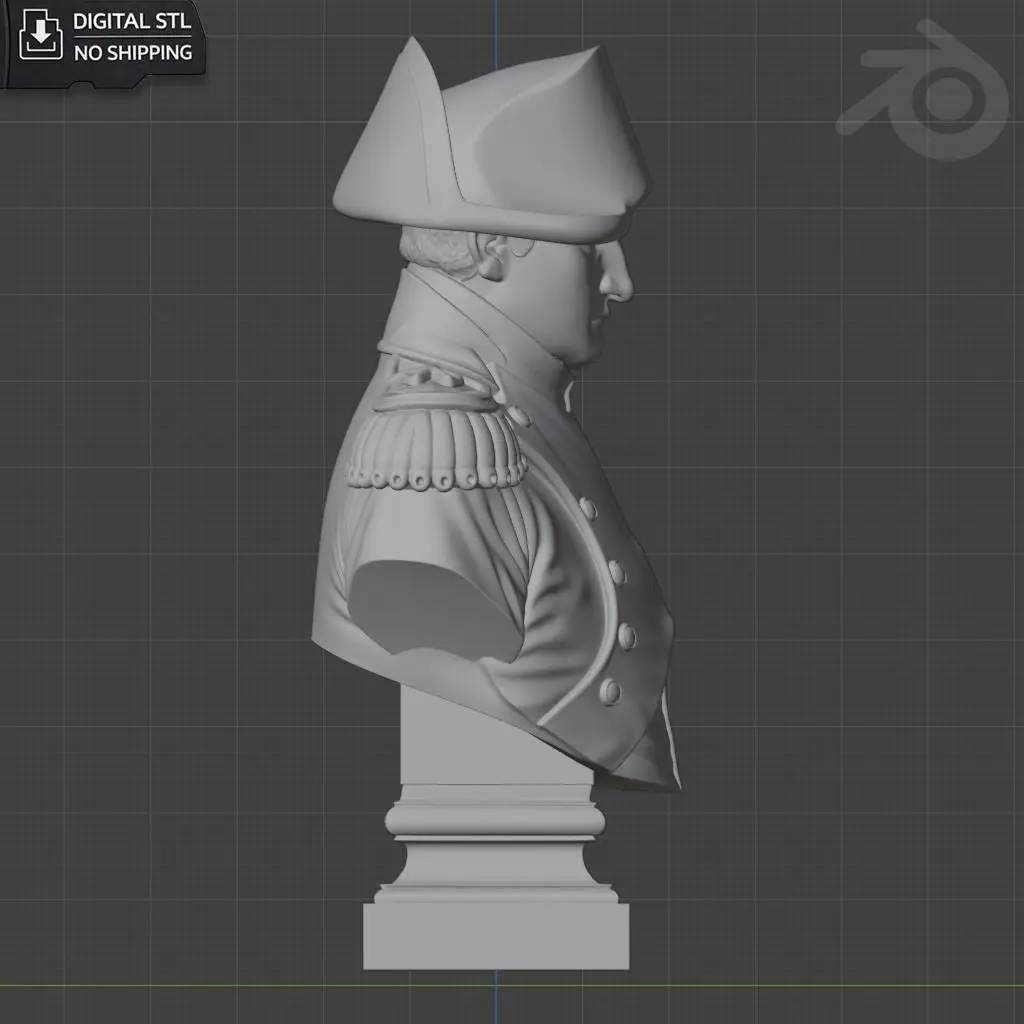Click the download icon in the badge
Viewport: 1024px width, 1024px height.
coord(40,35)
